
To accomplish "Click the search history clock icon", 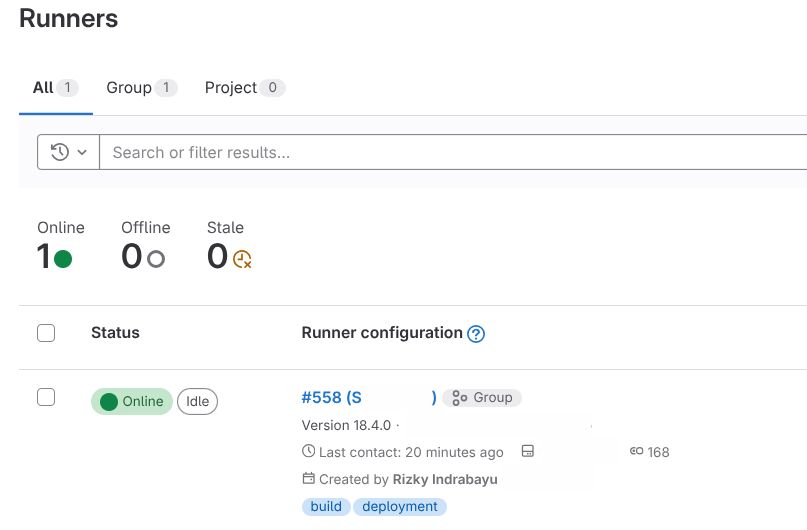I will pyautogui.click(x=60, y=152).
